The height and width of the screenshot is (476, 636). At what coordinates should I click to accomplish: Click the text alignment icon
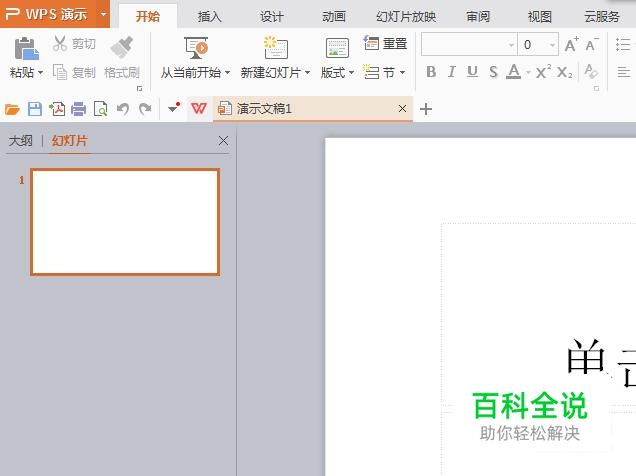point(623,72)
